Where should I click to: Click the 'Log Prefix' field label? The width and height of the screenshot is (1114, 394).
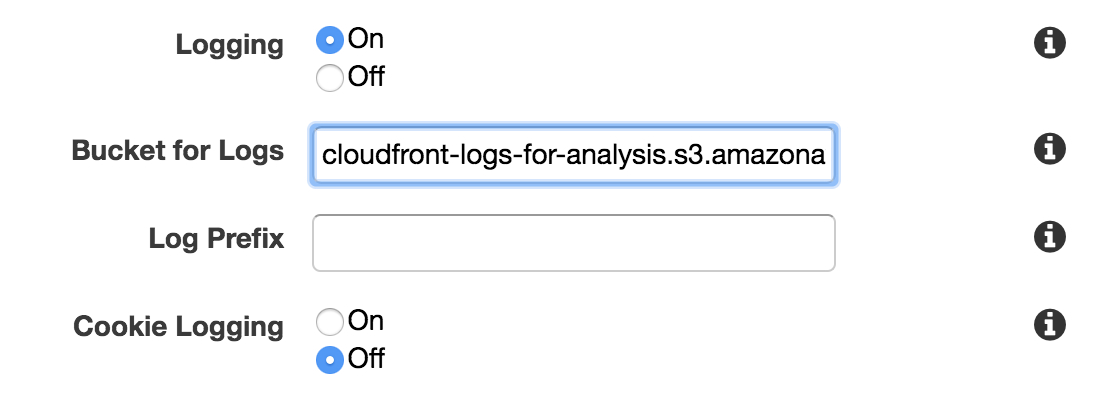(x=217, y=239)
